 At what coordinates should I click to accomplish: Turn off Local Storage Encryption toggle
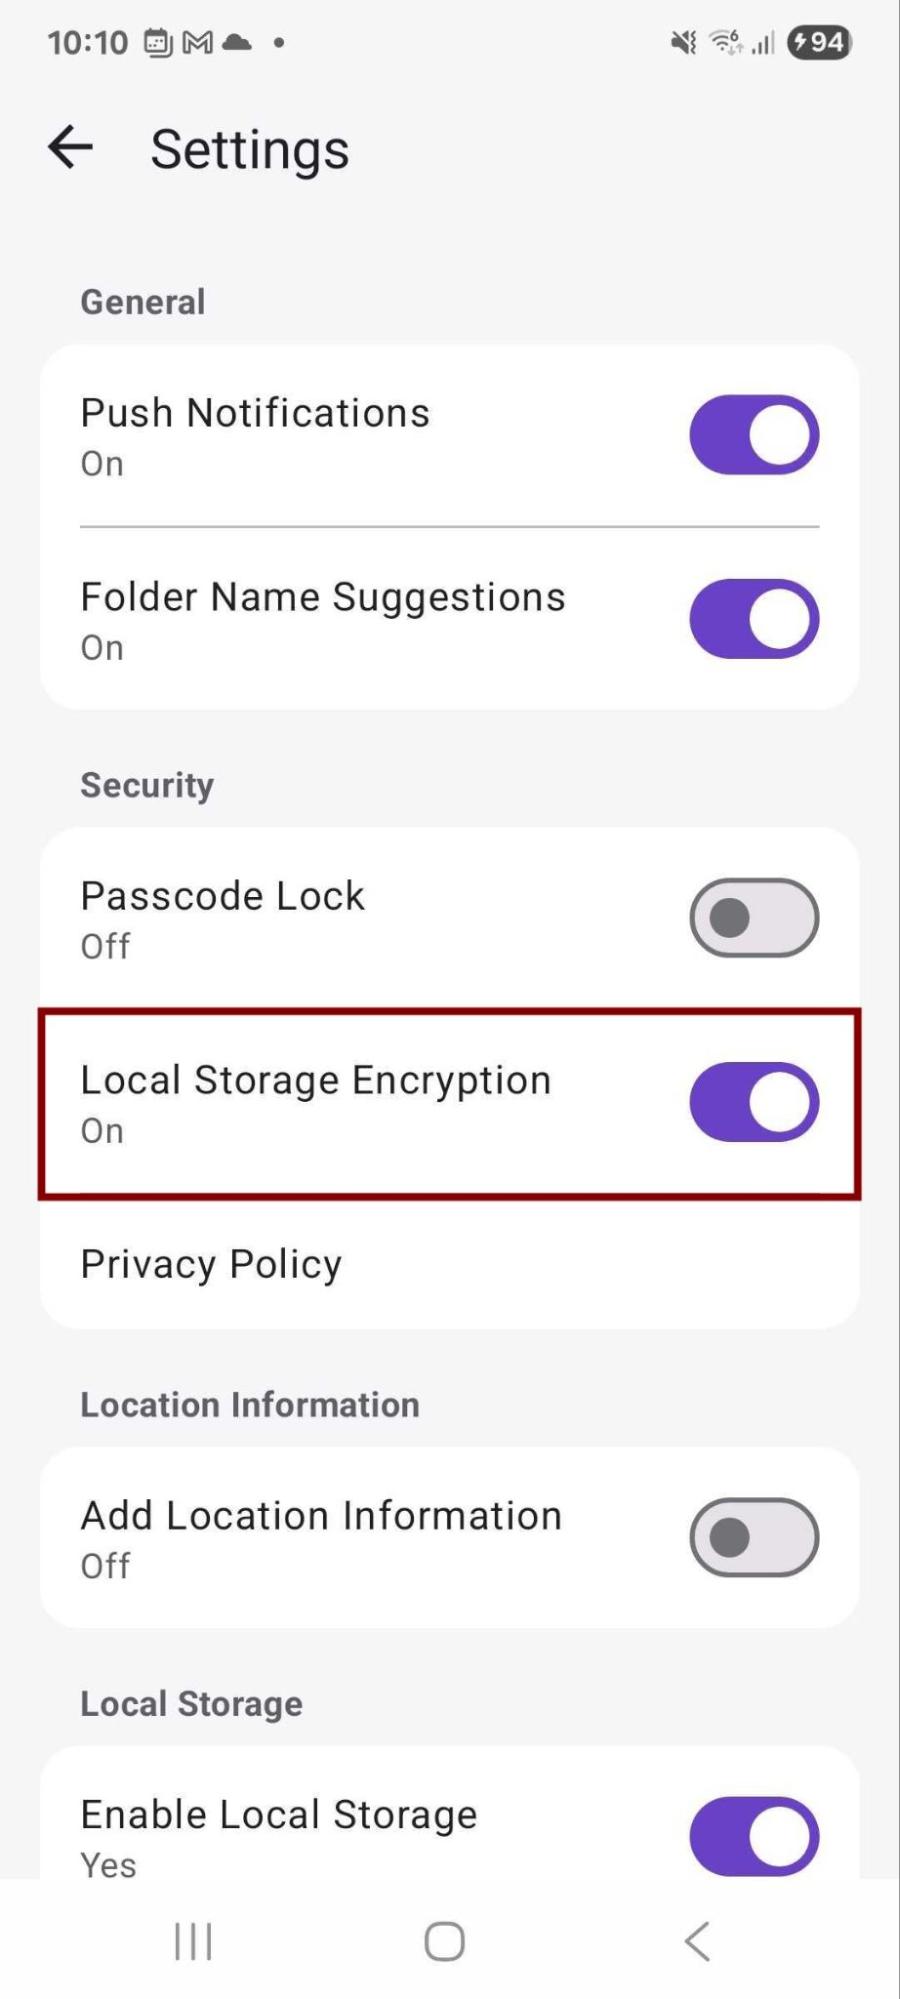tap(754, 1102)
